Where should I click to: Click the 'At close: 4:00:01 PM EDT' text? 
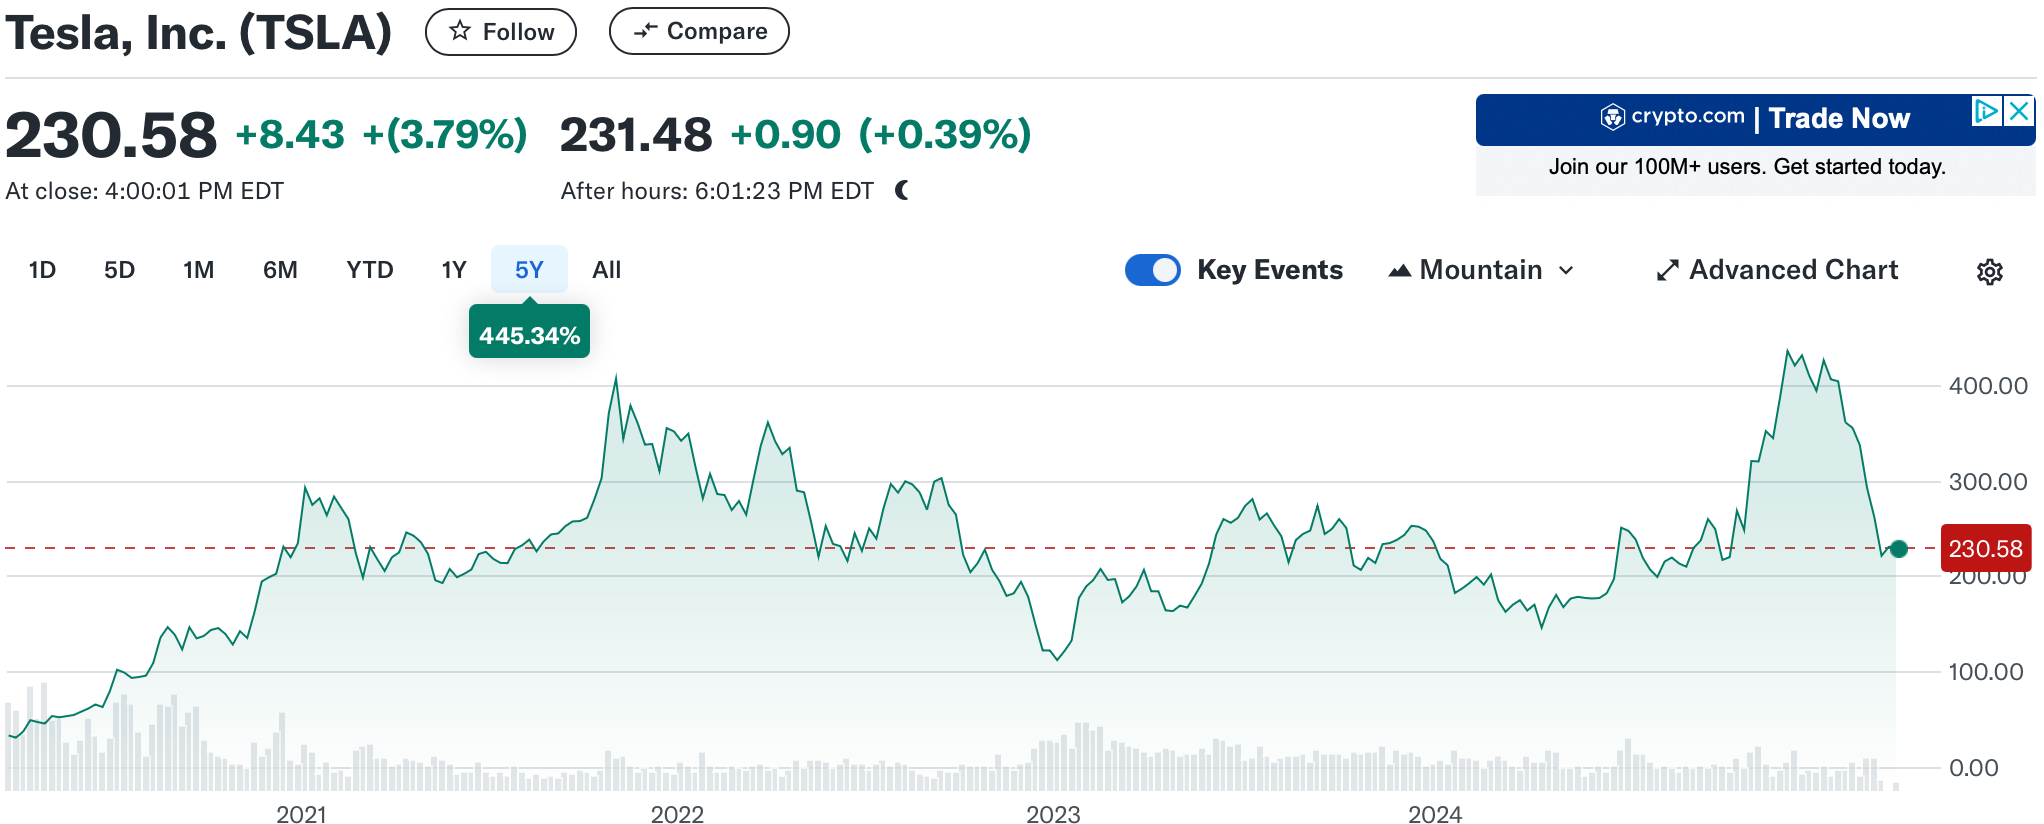pyautogui.click(x=145, y=191)
